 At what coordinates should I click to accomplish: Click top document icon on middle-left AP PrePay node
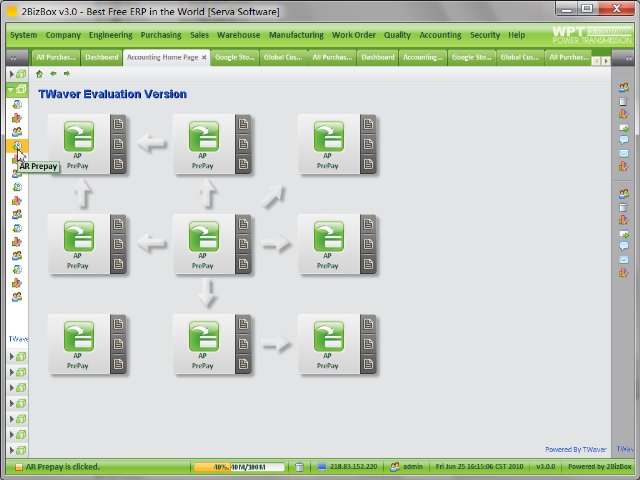coord(118,224)
